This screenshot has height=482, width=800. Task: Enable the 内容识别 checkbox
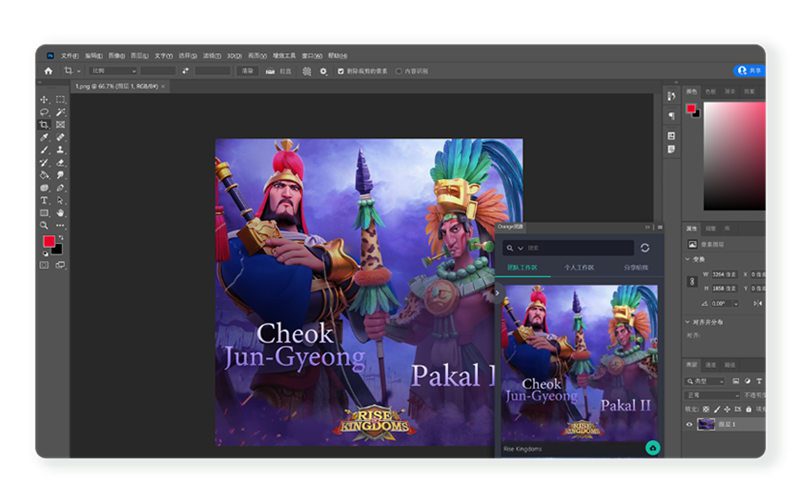[x=399, y=71]
